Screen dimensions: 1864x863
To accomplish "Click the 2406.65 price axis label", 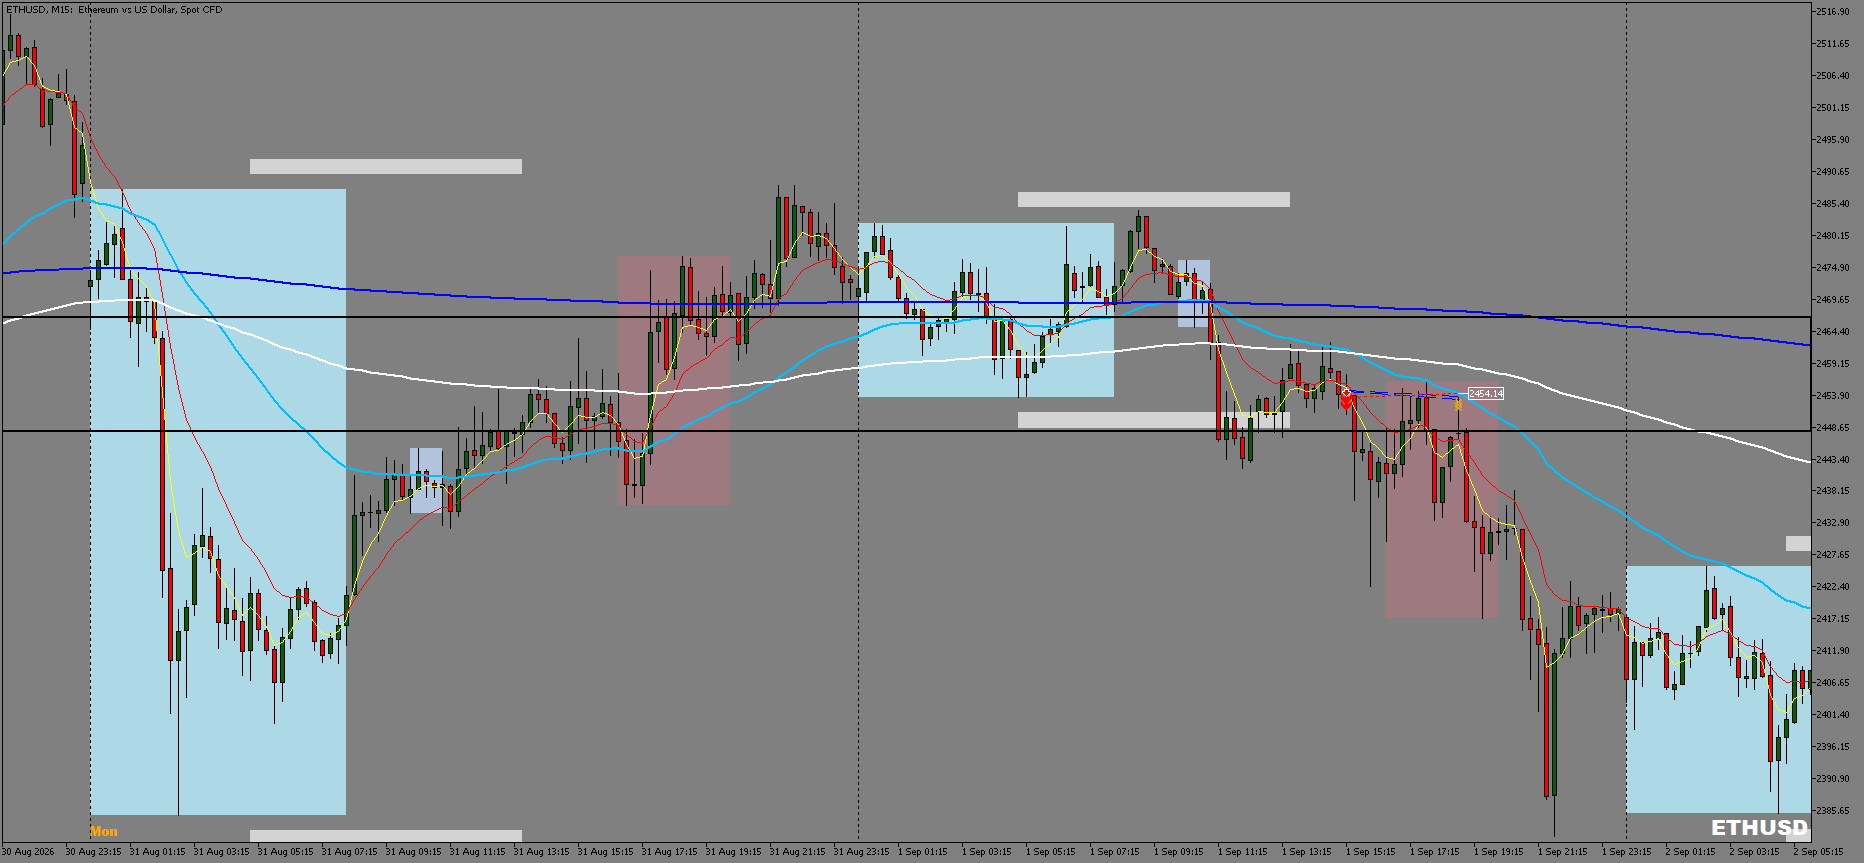I will (1833, 683).
